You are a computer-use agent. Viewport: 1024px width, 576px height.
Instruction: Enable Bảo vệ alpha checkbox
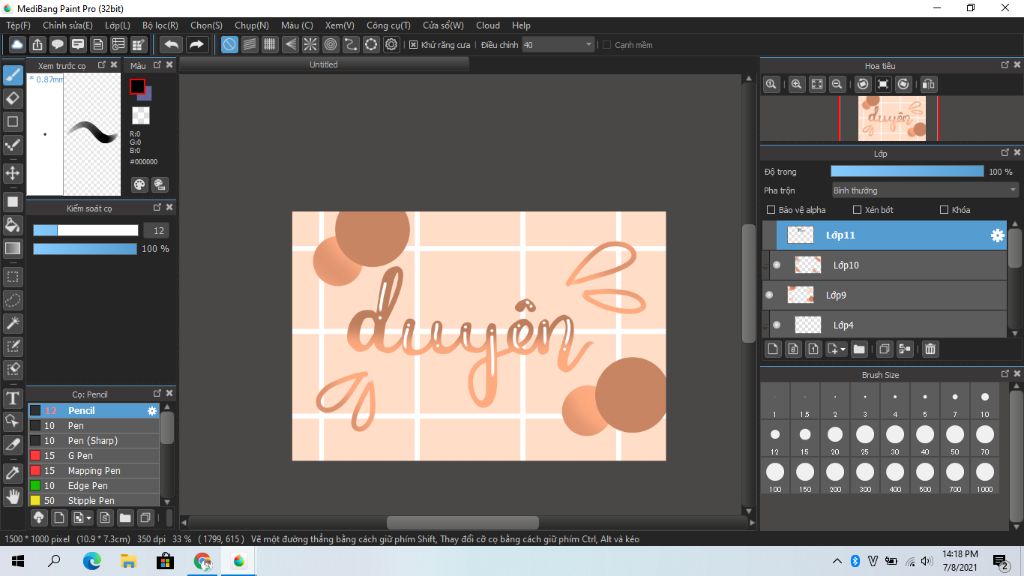tap(771, 210)
